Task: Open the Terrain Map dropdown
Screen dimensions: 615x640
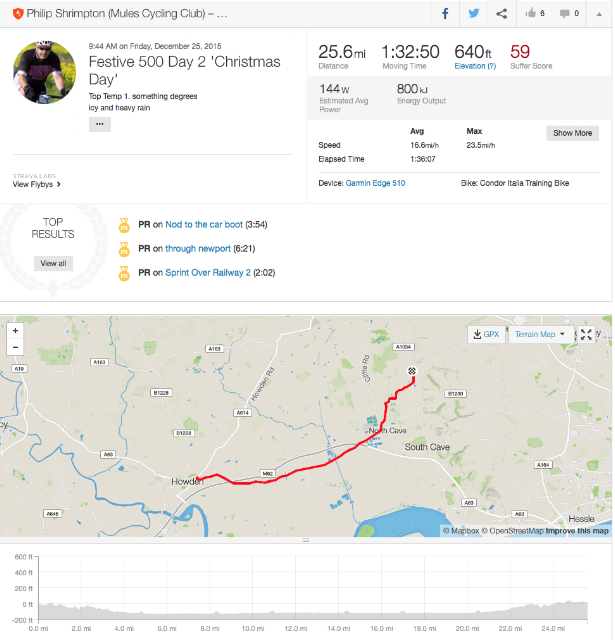Action: coord(540,334)
